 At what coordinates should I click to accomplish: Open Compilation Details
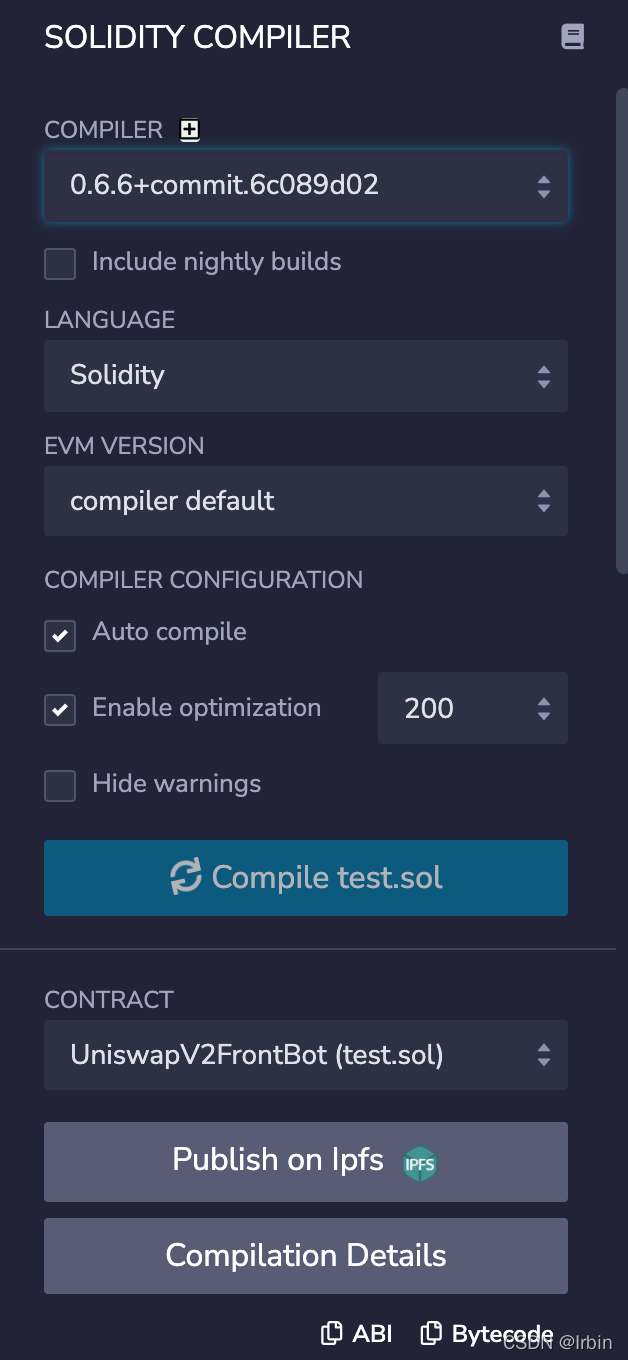click(305, 1256)
